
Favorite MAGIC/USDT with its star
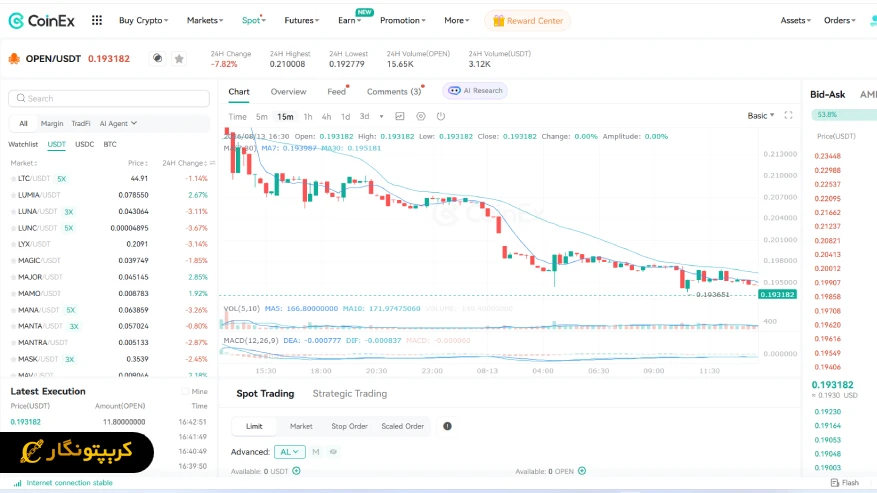tap(13, 261)
